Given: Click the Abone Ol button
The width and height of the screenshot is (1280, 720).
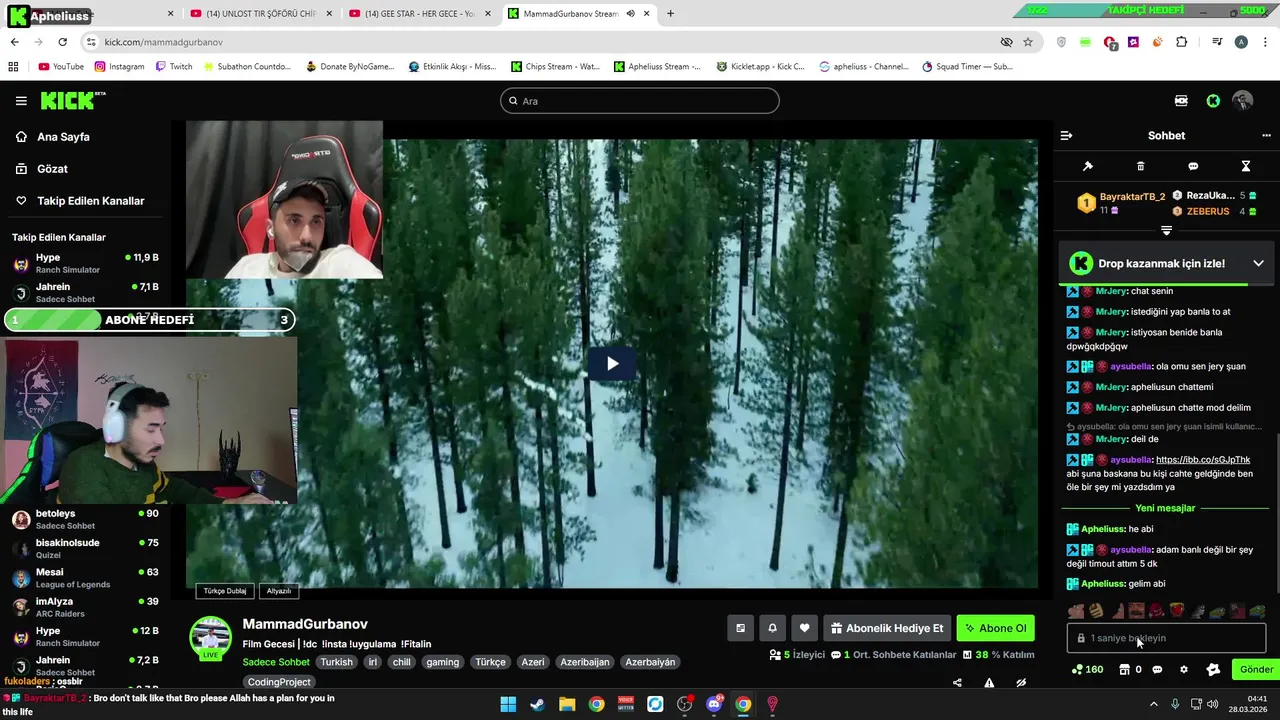Looking at the screenshot, I should (x=995, y=628).
